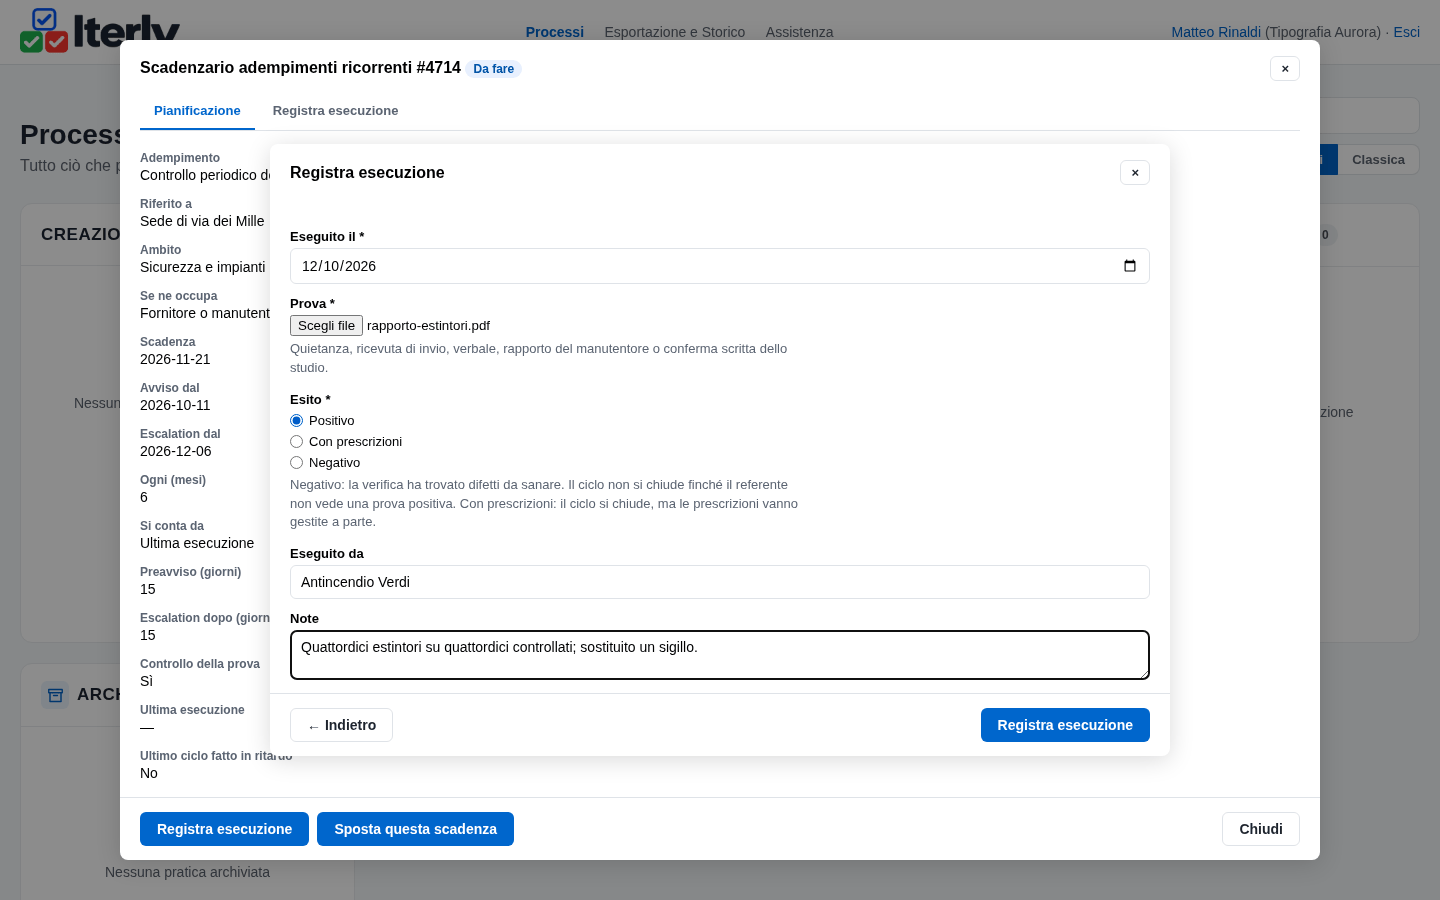Click inside the Note textarea
The image size is (1440, 900).
coord(720,655)
